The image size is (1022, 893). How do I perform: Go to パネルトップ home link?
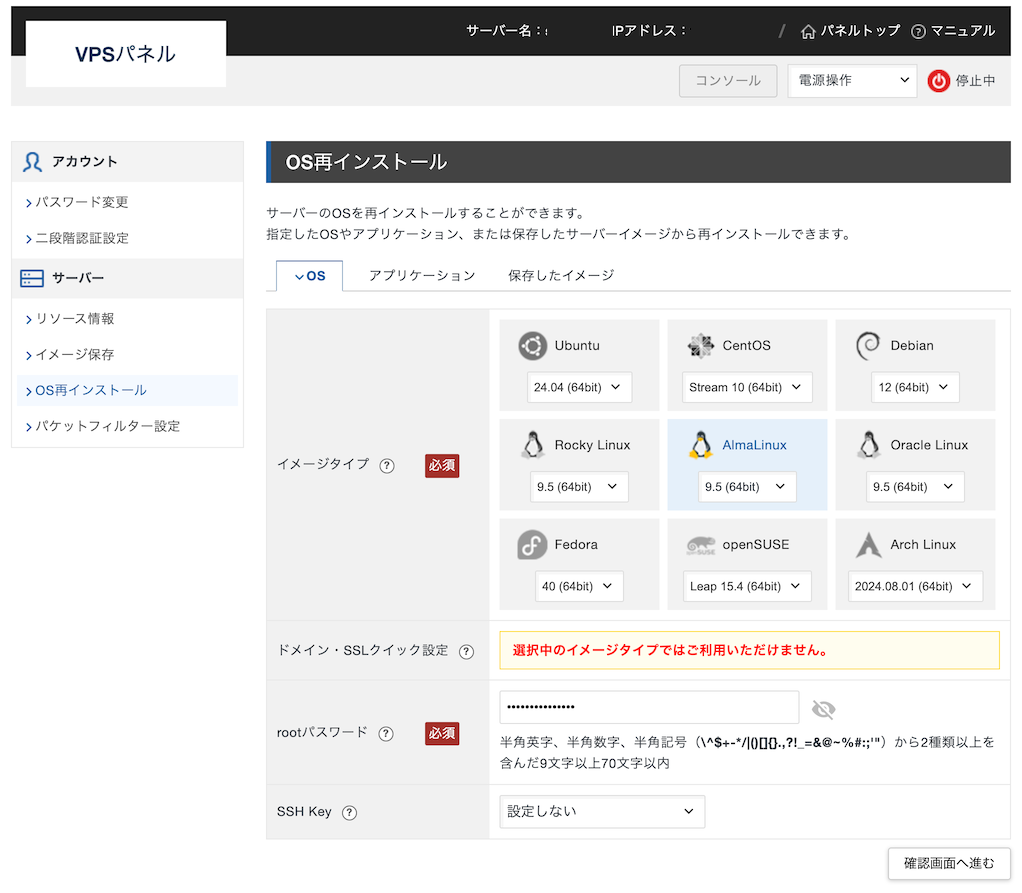(851, 31)
